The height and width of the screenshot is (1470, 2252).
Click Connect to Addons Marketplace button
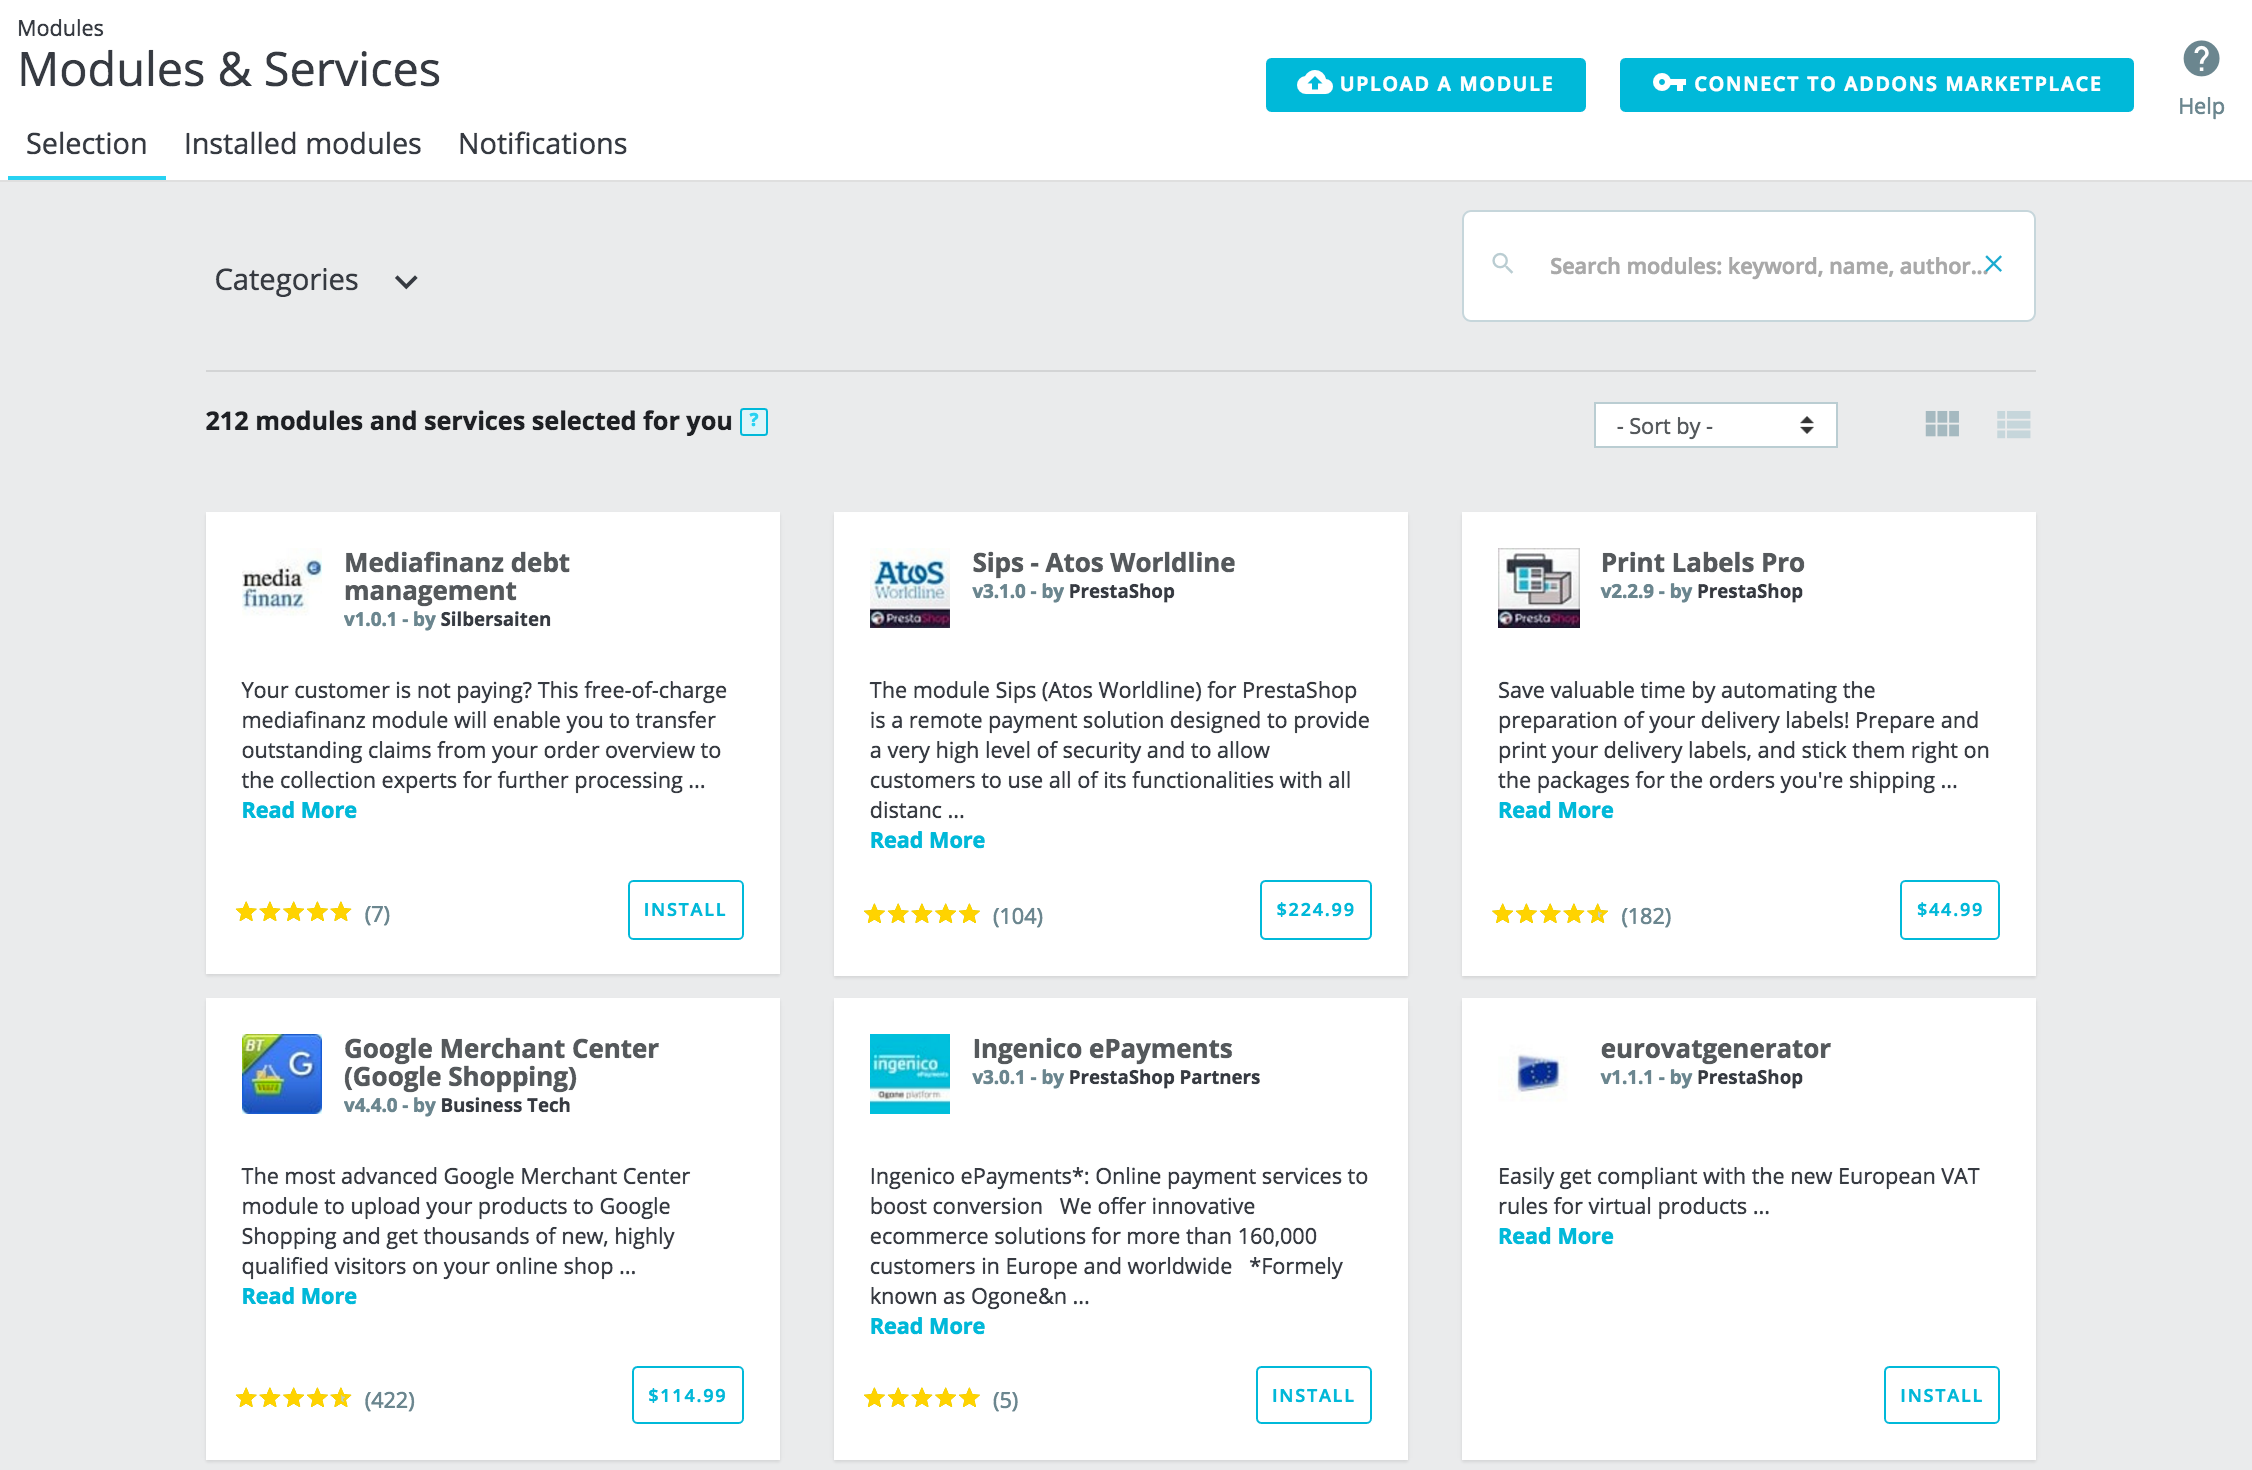[x=1876, y=84]
